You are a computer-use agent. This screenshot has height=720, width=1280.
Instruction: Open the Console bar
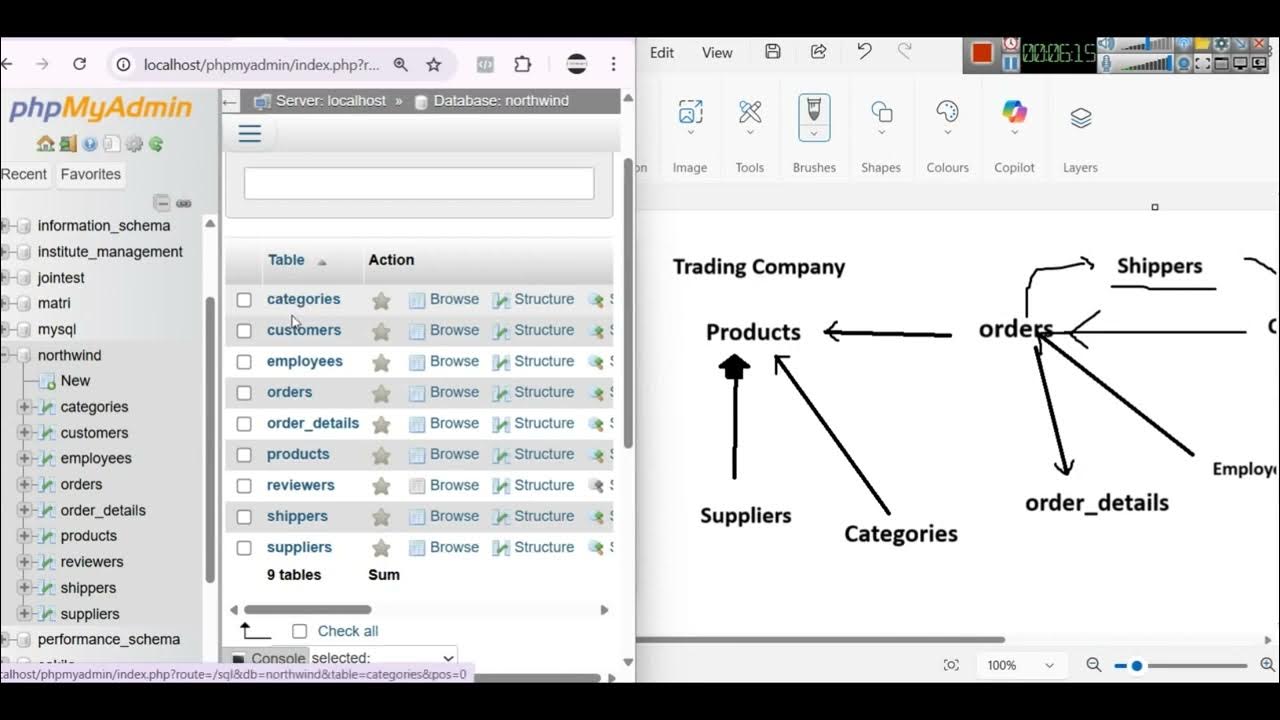coord(268,658)
